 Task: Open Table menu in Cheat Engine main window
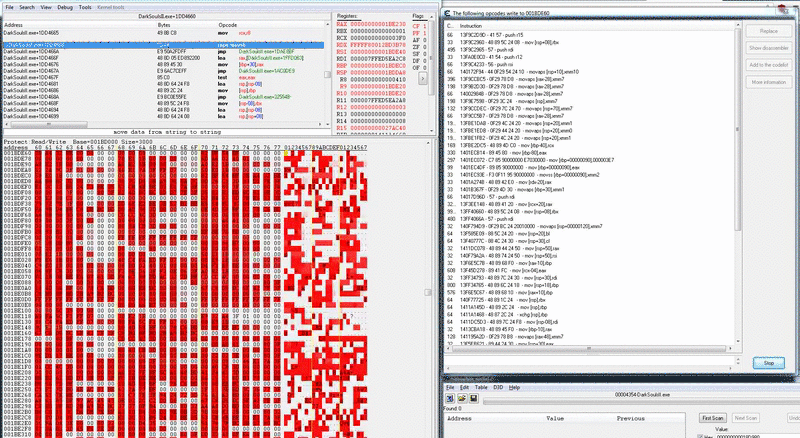[481, 387]
